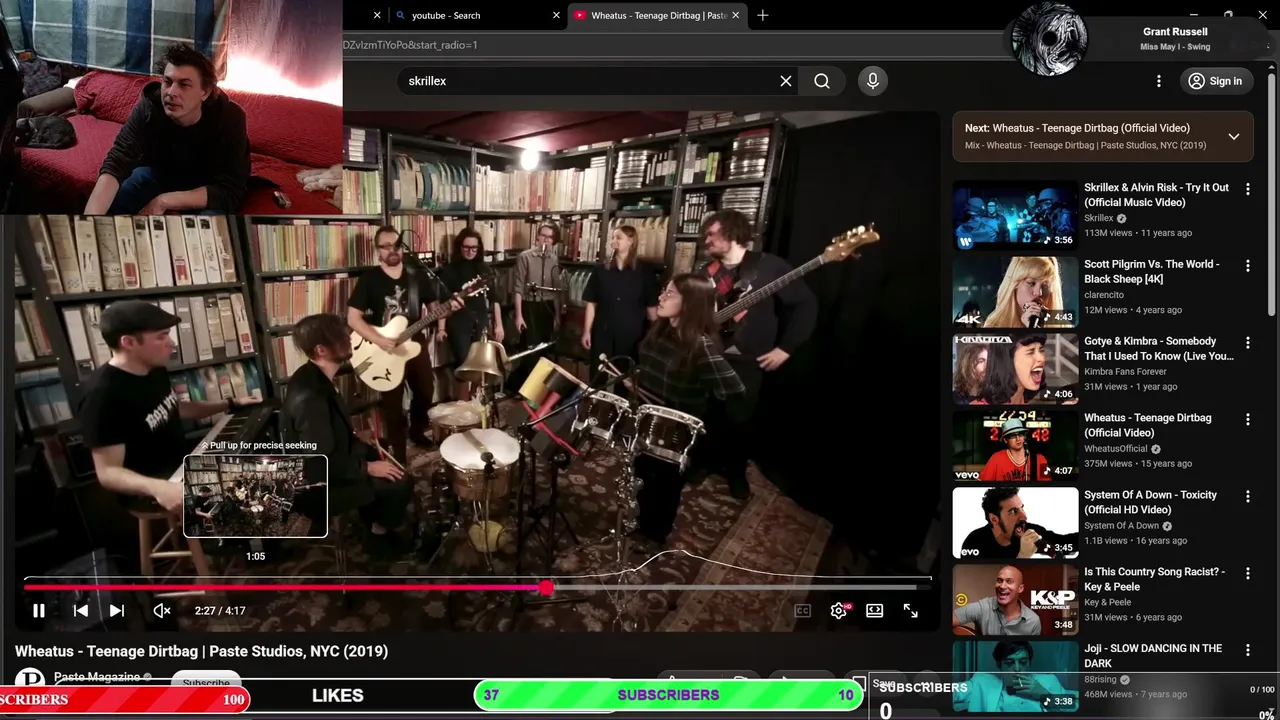Open Gotye & Kimbra live video thumbnail
This screenshot has width=1280, height=720.
[1015, 368]
